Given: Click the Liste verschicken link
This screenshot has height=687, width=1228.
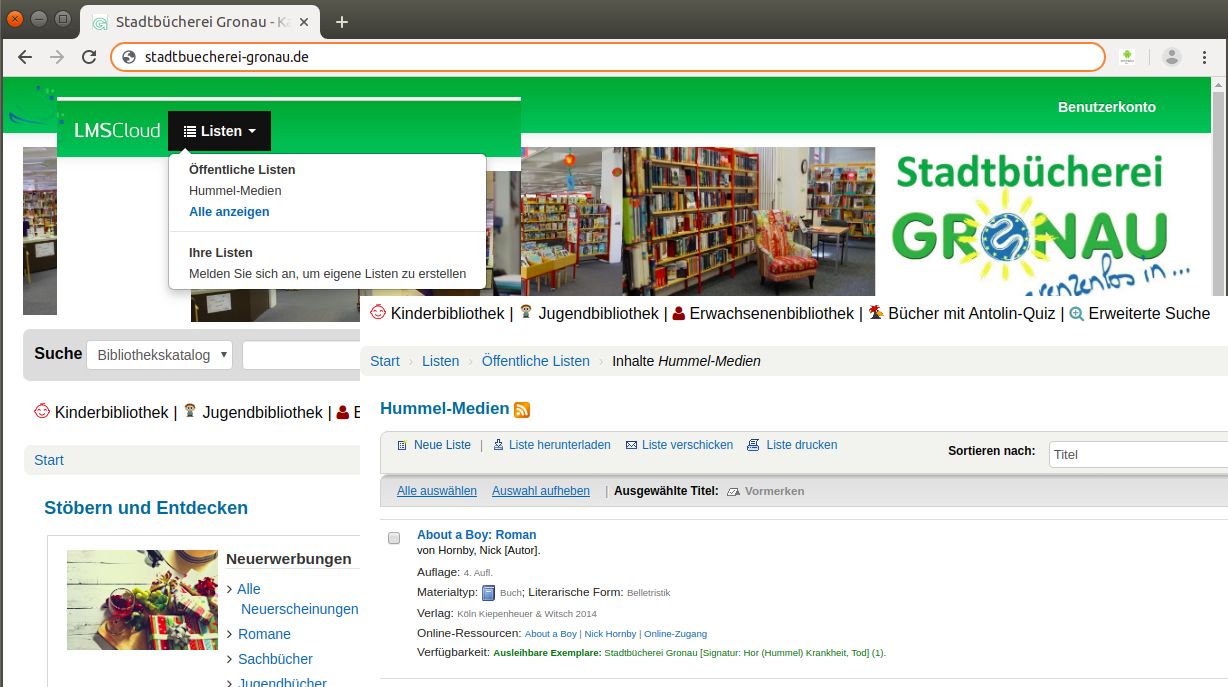Looking at the screenshot, I should 687,445.
